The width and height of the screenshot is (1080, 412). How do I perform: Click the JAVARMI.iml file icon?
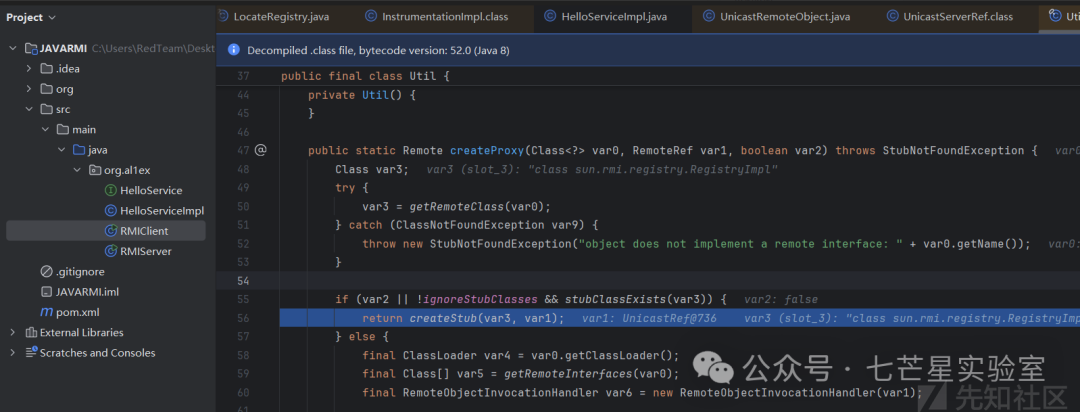[x=46, y=292]
